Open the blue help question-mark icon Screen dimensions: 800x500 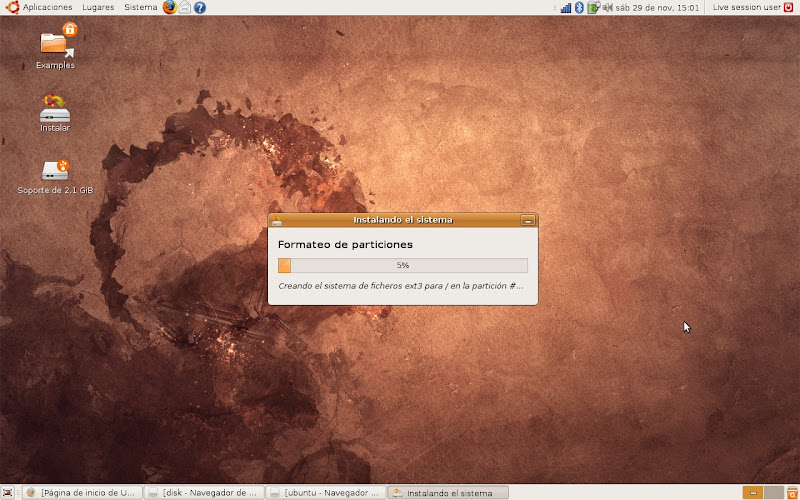pos(200,7)
